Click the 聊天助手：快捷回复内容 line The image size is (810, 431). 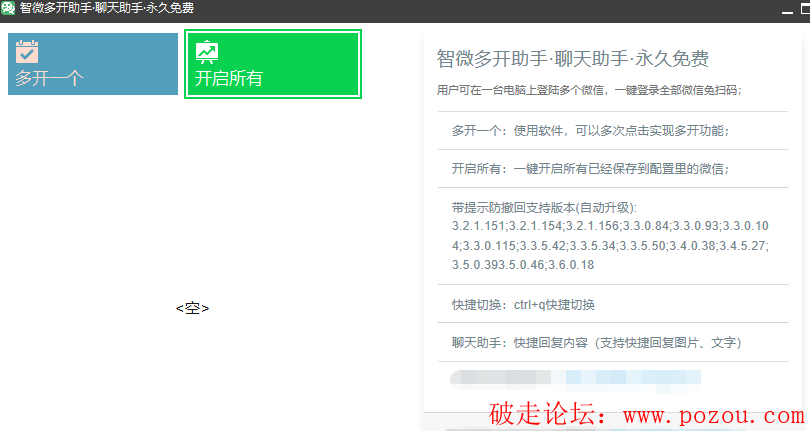point(596,343)
